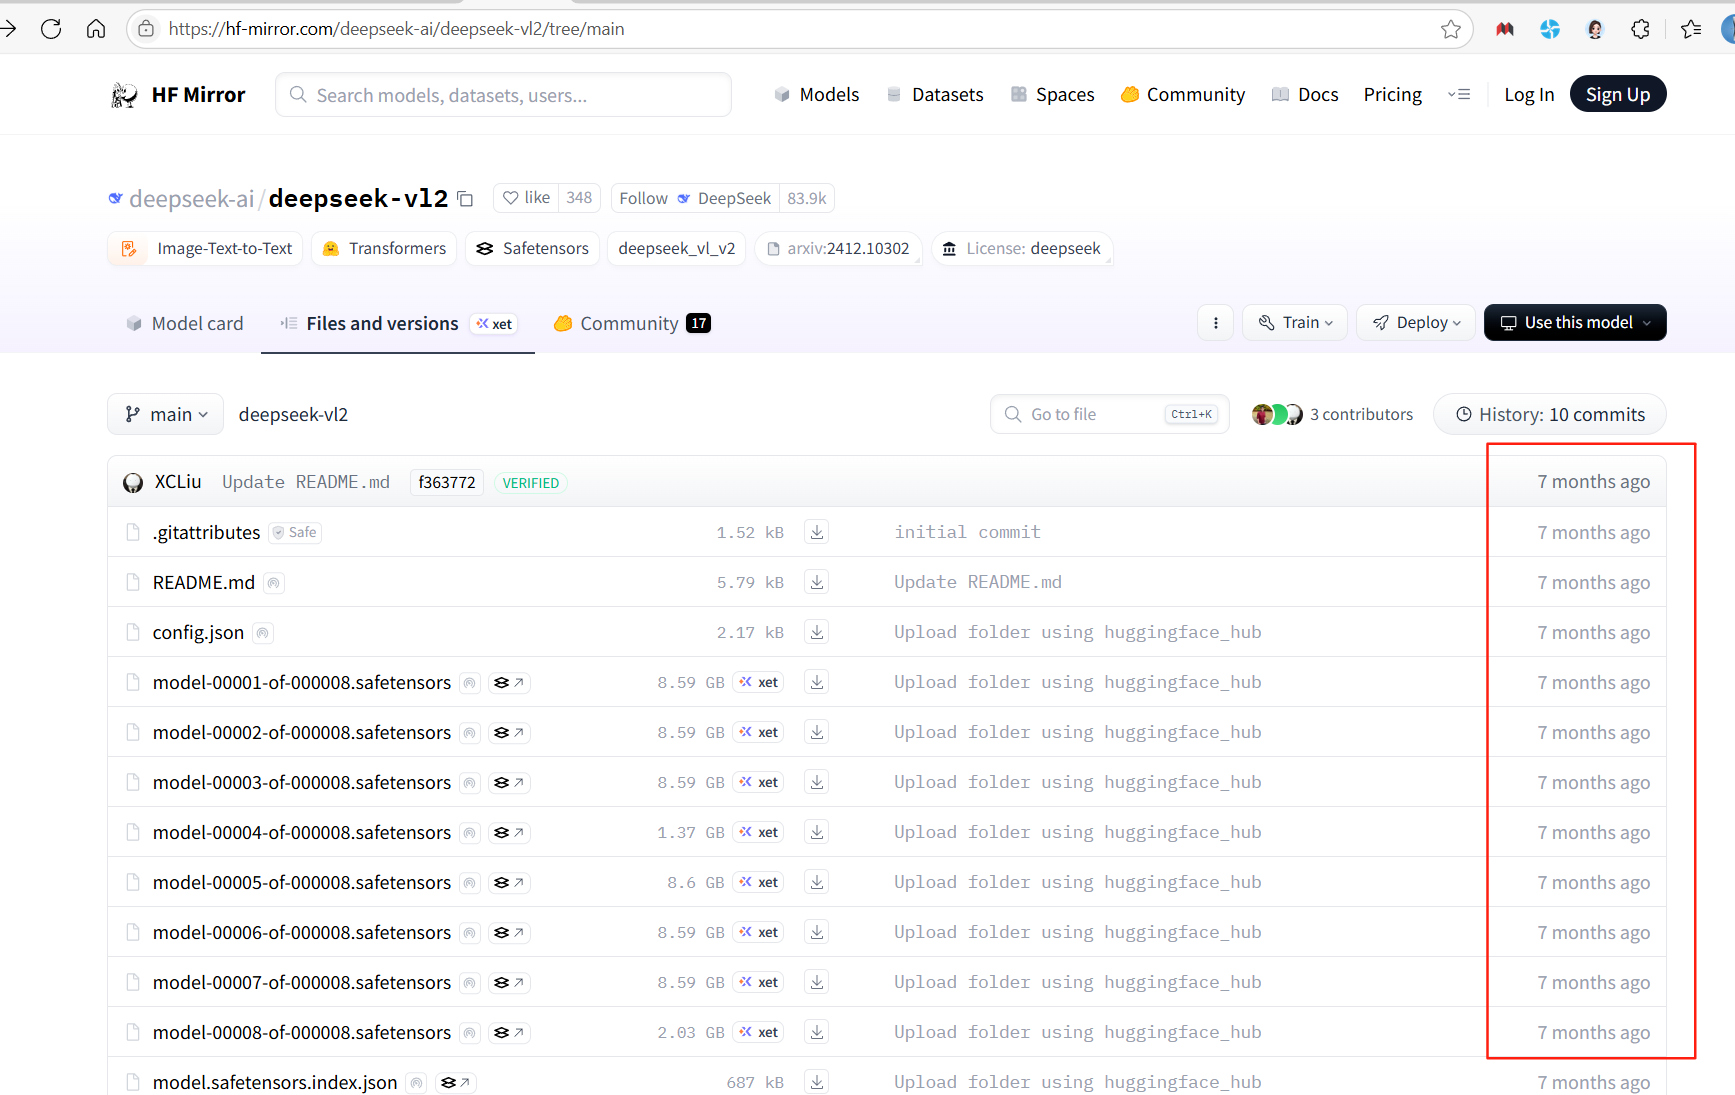
Task: Open the XCLiu user profile
Action: pos(178,482)
